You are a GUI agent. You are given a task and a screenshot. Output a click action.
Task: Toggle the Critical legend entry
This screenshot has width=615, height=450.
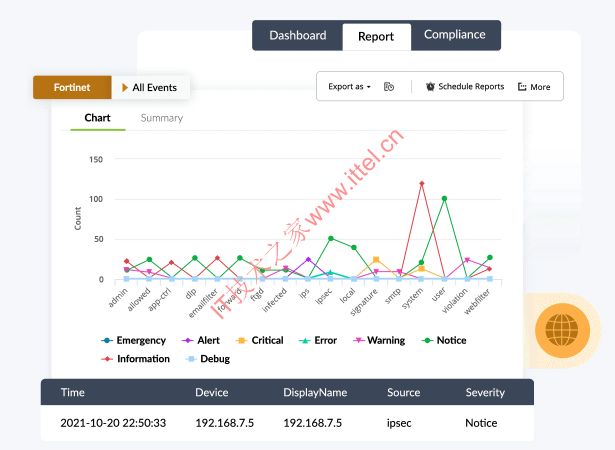[x=259, y=340]
